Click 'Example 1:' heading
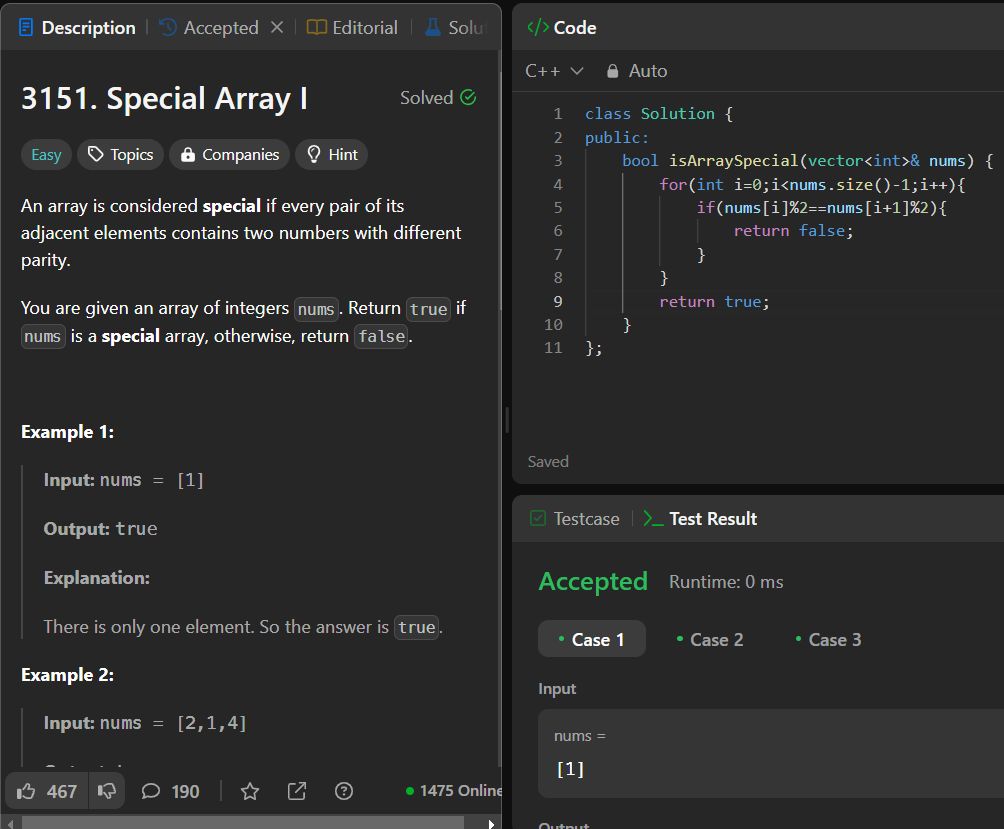This screenshot has height=829, width=1004. [67, 432]
